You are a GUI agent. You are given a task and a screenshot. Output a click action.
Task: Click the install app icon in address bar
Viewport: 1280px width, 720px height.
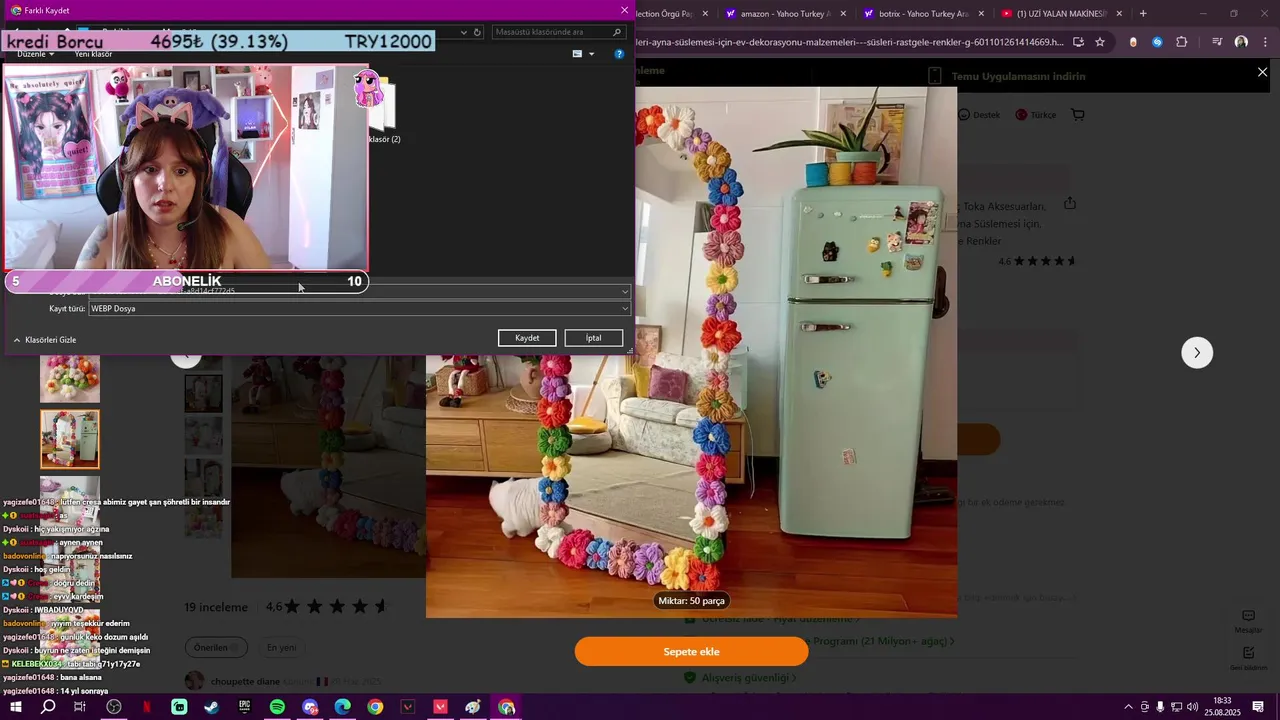point(1078,42)
